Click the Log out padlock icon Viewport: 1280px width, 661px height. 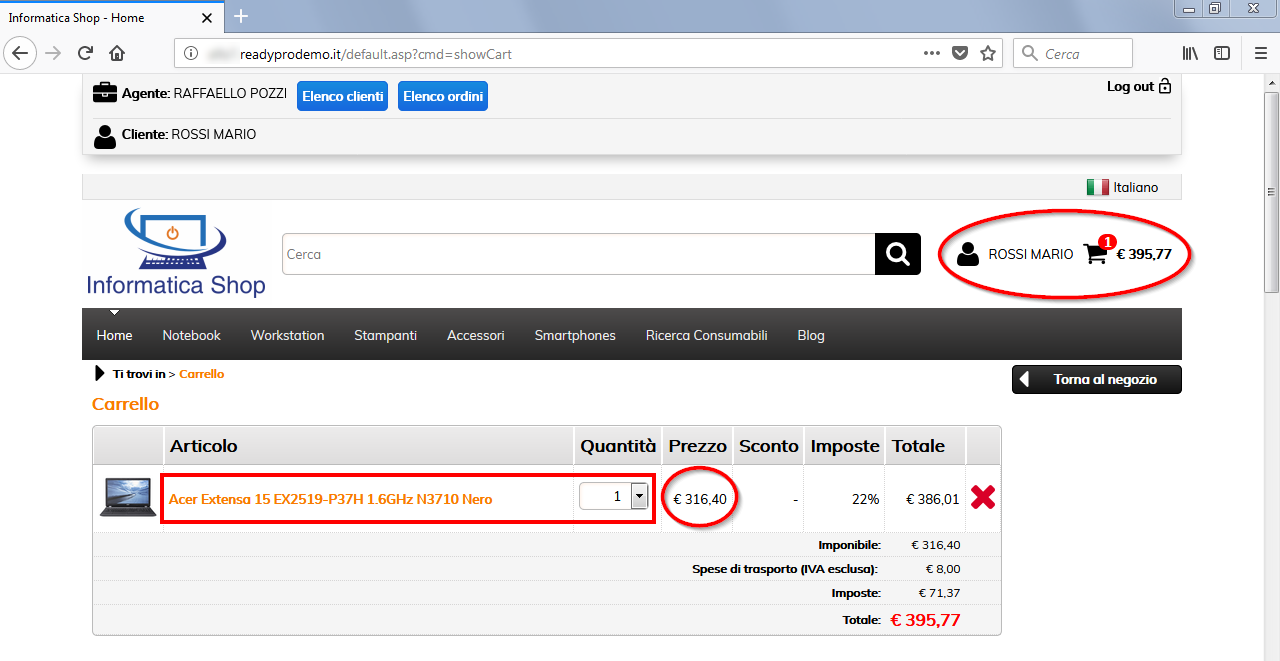coord(1164,87)
